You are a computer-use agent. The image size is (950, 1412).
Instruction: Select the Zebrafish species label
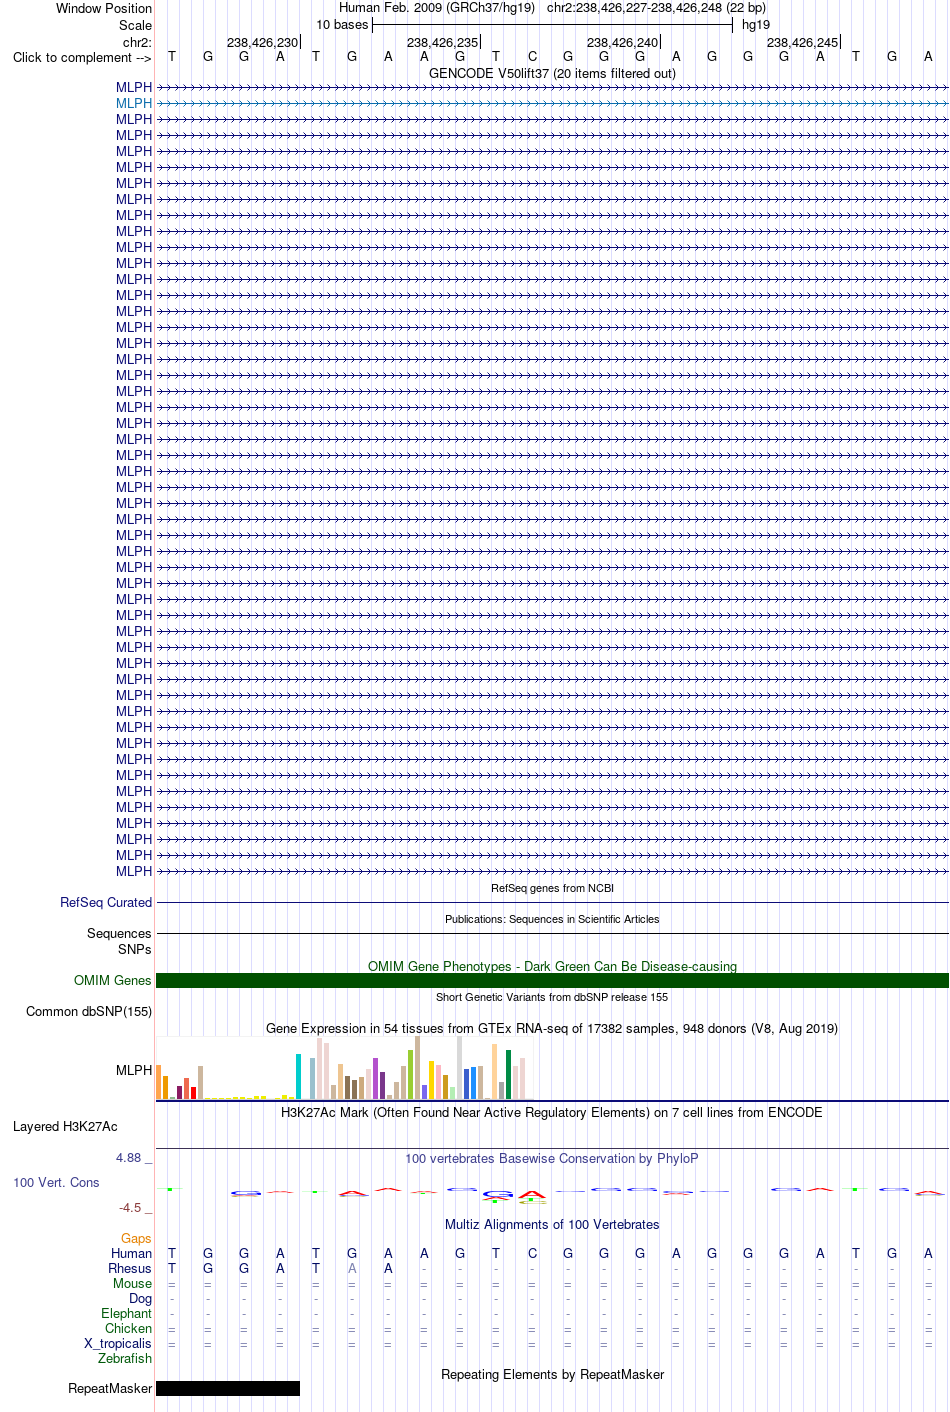coord(125,1358)
